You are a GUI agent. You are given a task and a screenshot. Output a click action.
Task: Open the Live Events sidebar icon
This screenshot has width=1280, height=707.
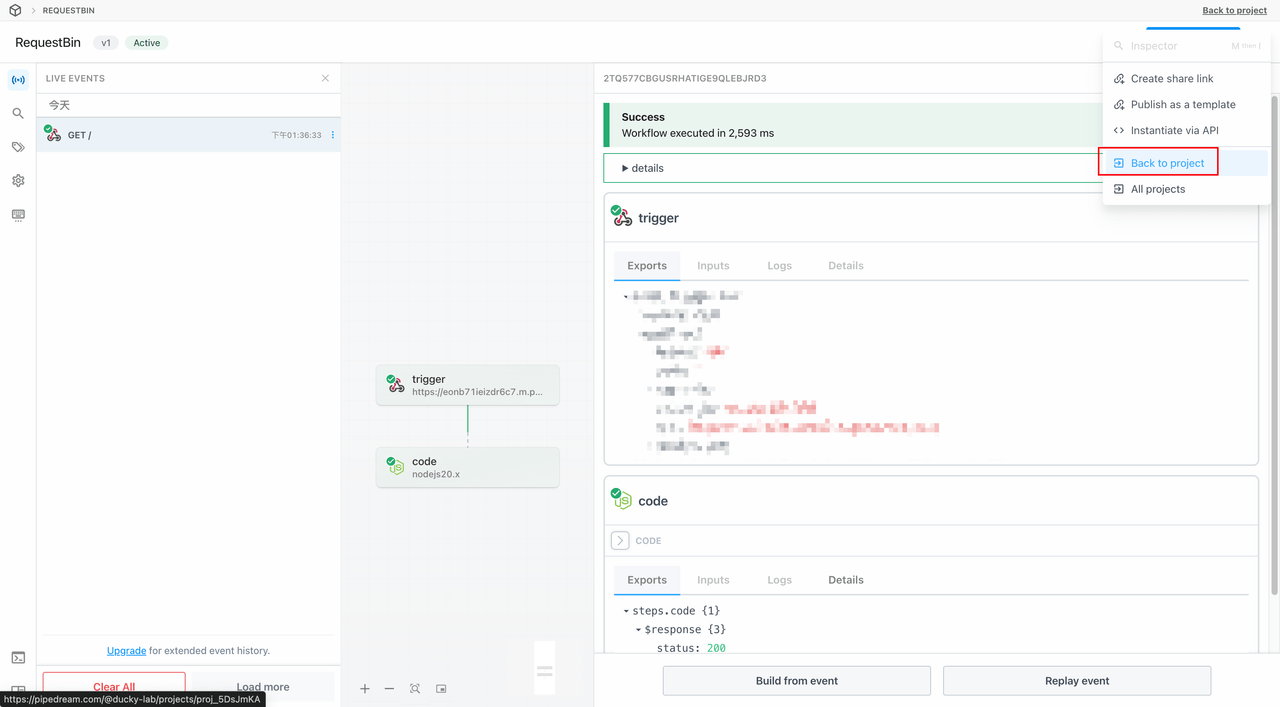click(18, 79)
